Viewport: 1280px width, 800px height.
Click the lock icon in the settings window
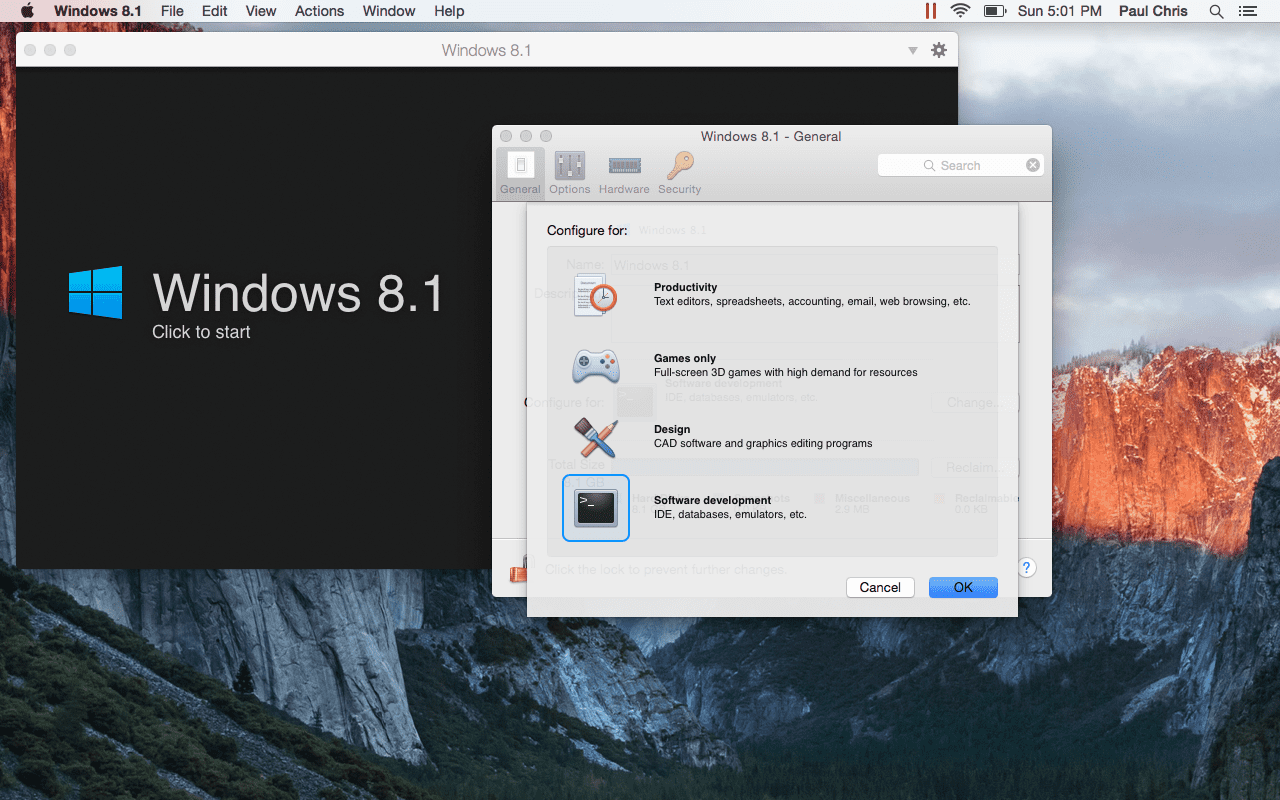click(x=517, y=570)
